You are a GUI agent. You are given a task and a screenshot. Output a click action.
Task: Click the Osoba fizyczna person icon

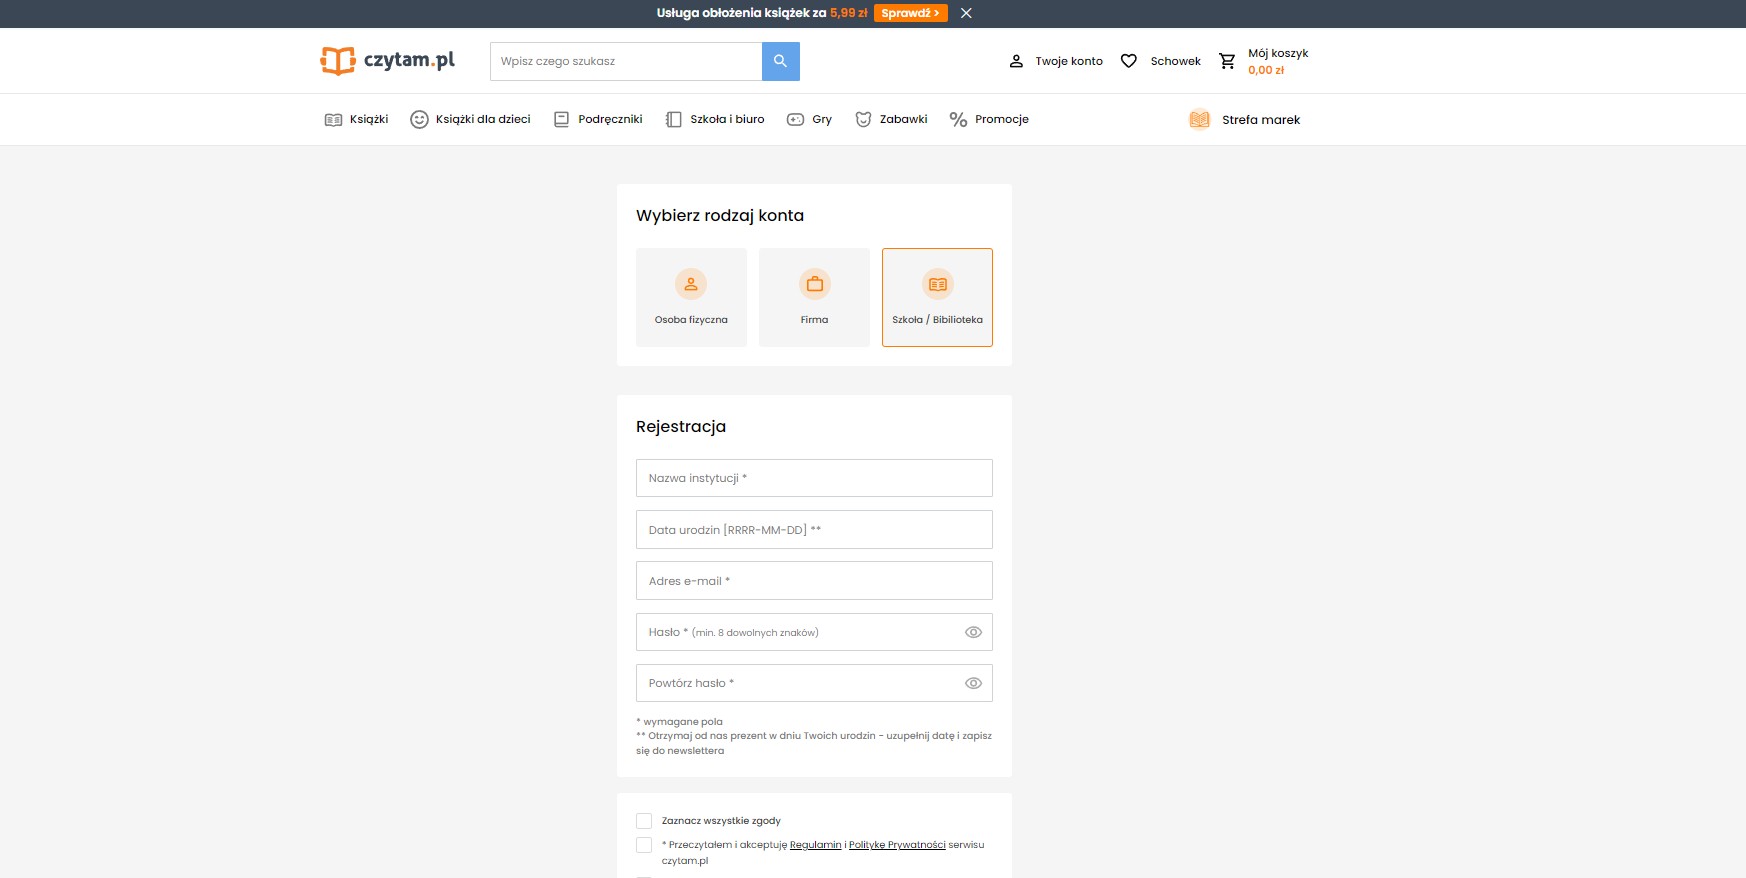[x=691, y=284]
